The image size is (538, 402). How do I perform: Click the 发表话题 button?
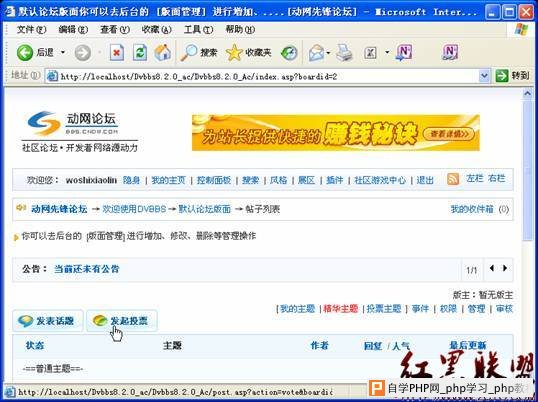(48, 321)
